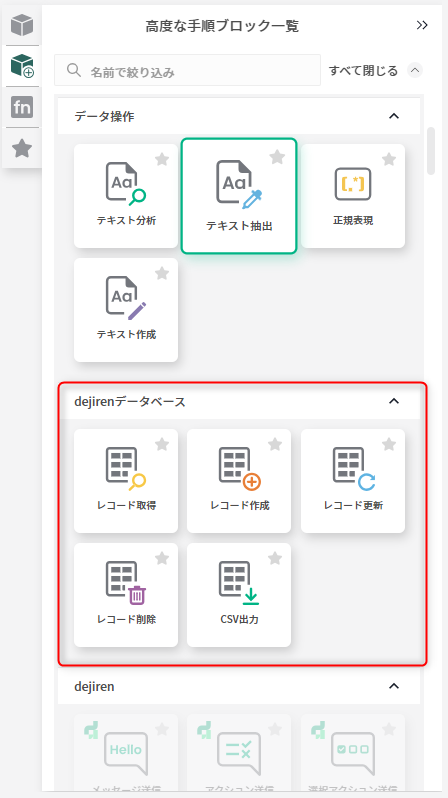Open the favorites star sidebar tab
Image resolution: width=448 pixels, height=798 pixels.
click(x=22, y=149)
